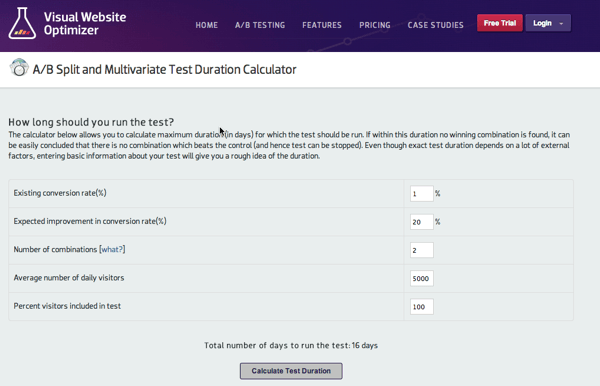This screenshot has height=386, width=600.
Task: Go to the HOME menu item
Action: coord(207,25)
